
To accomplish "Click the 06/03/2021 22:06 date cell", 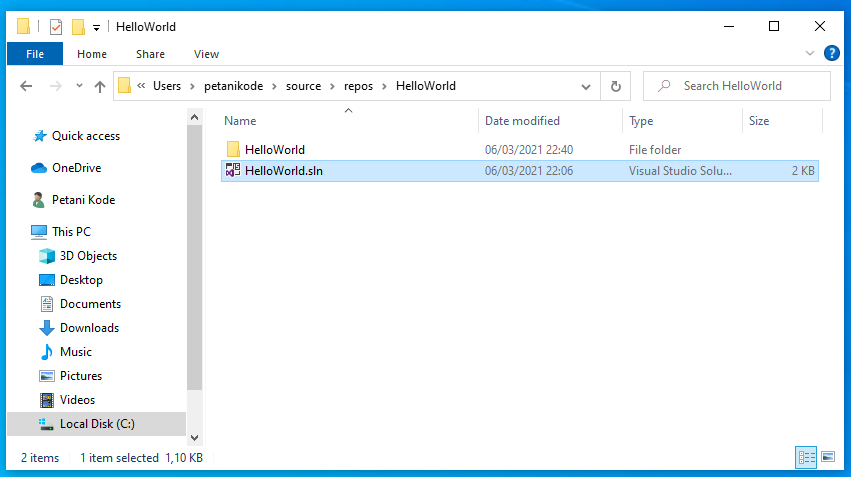I will pyautogui.click(x=529, y=170).
